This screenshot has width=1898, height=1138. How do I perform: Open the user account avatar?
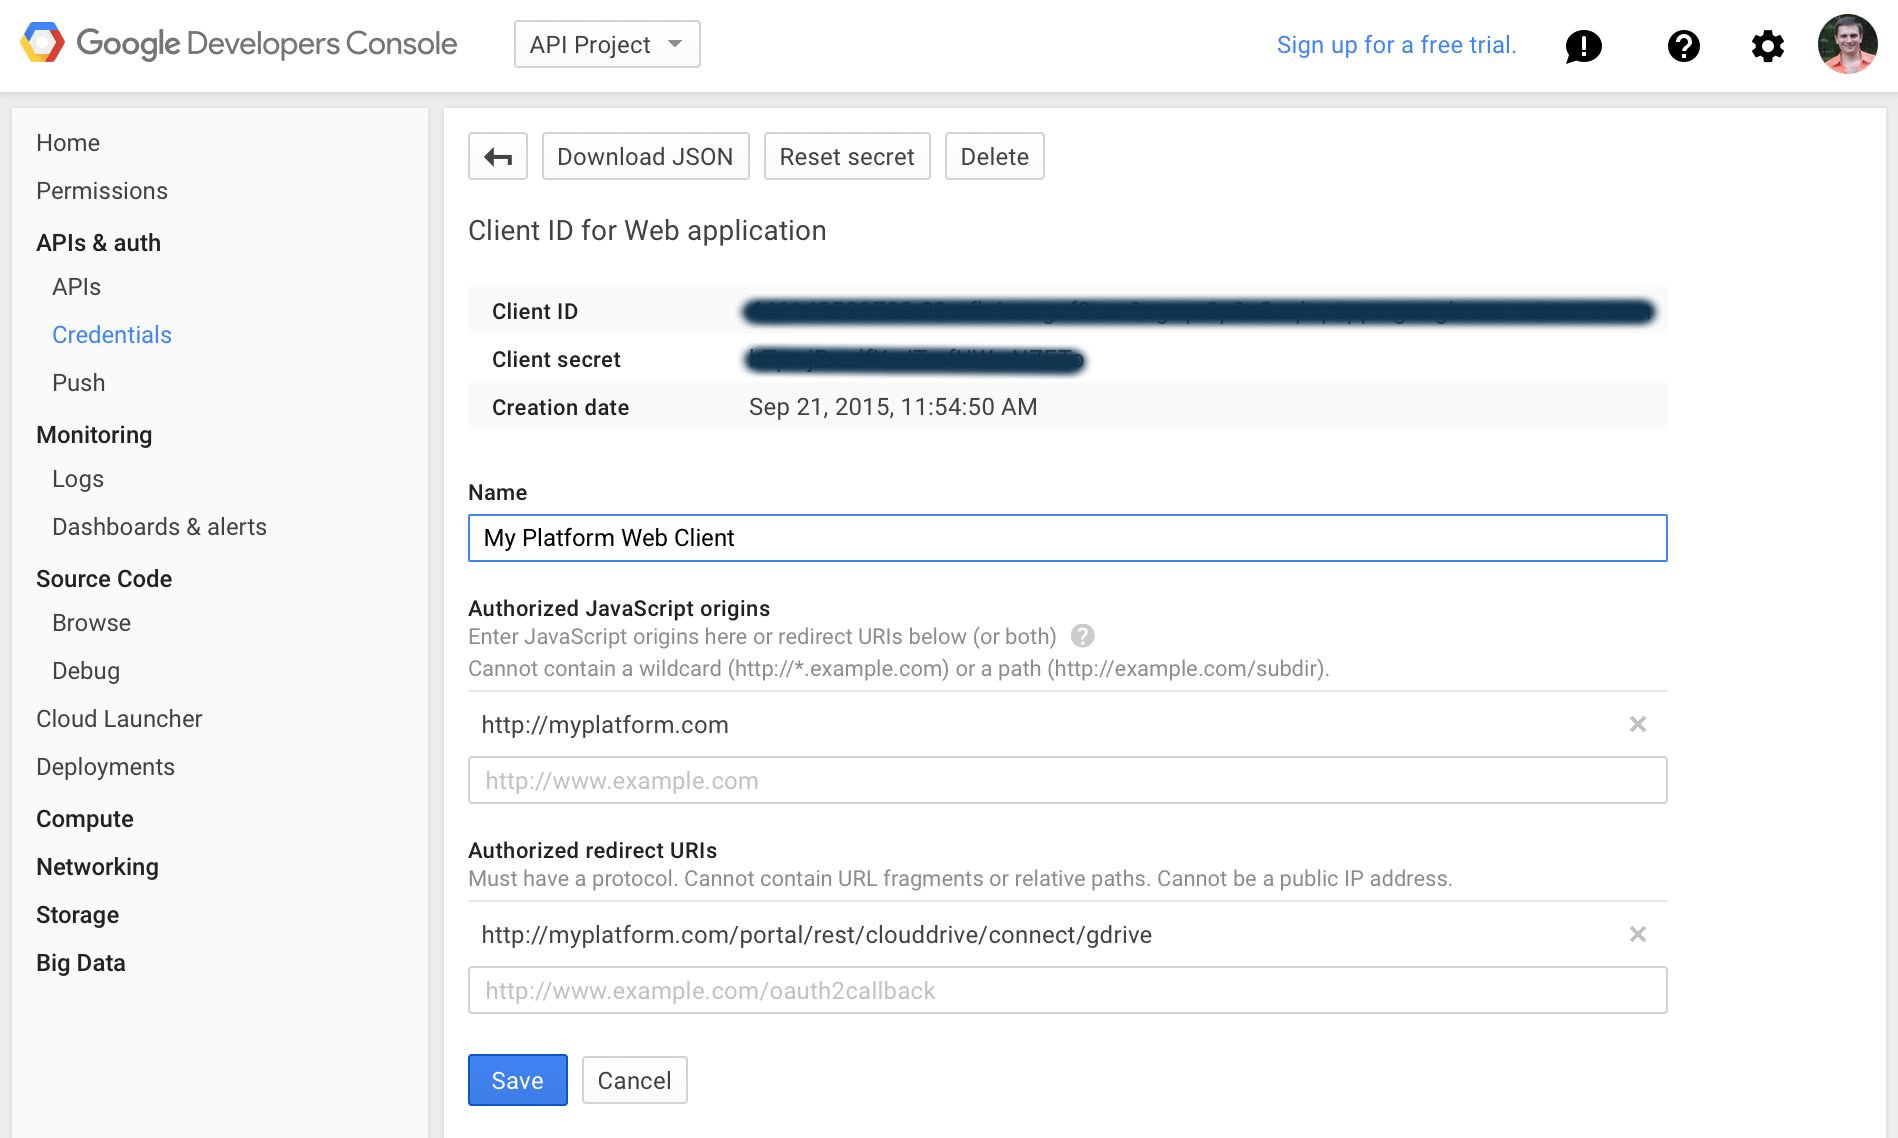click(x=1847, y=44)
